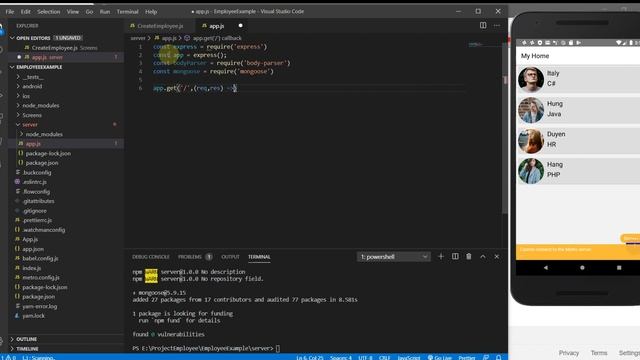The image size is (640, 360).
Task: Expand the root node_modules folder
Action: [41, 105]
